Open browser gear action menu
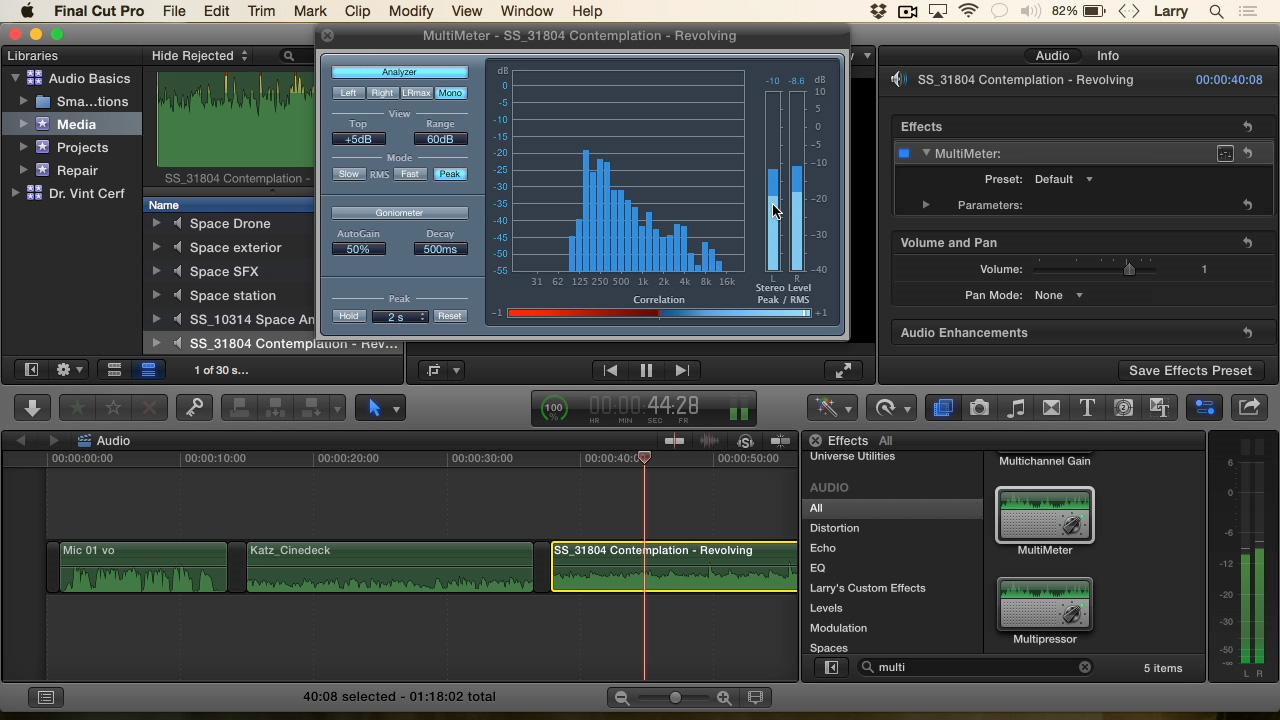The height and width of the screenshot is (720, 1280). [x=70, y=370]
